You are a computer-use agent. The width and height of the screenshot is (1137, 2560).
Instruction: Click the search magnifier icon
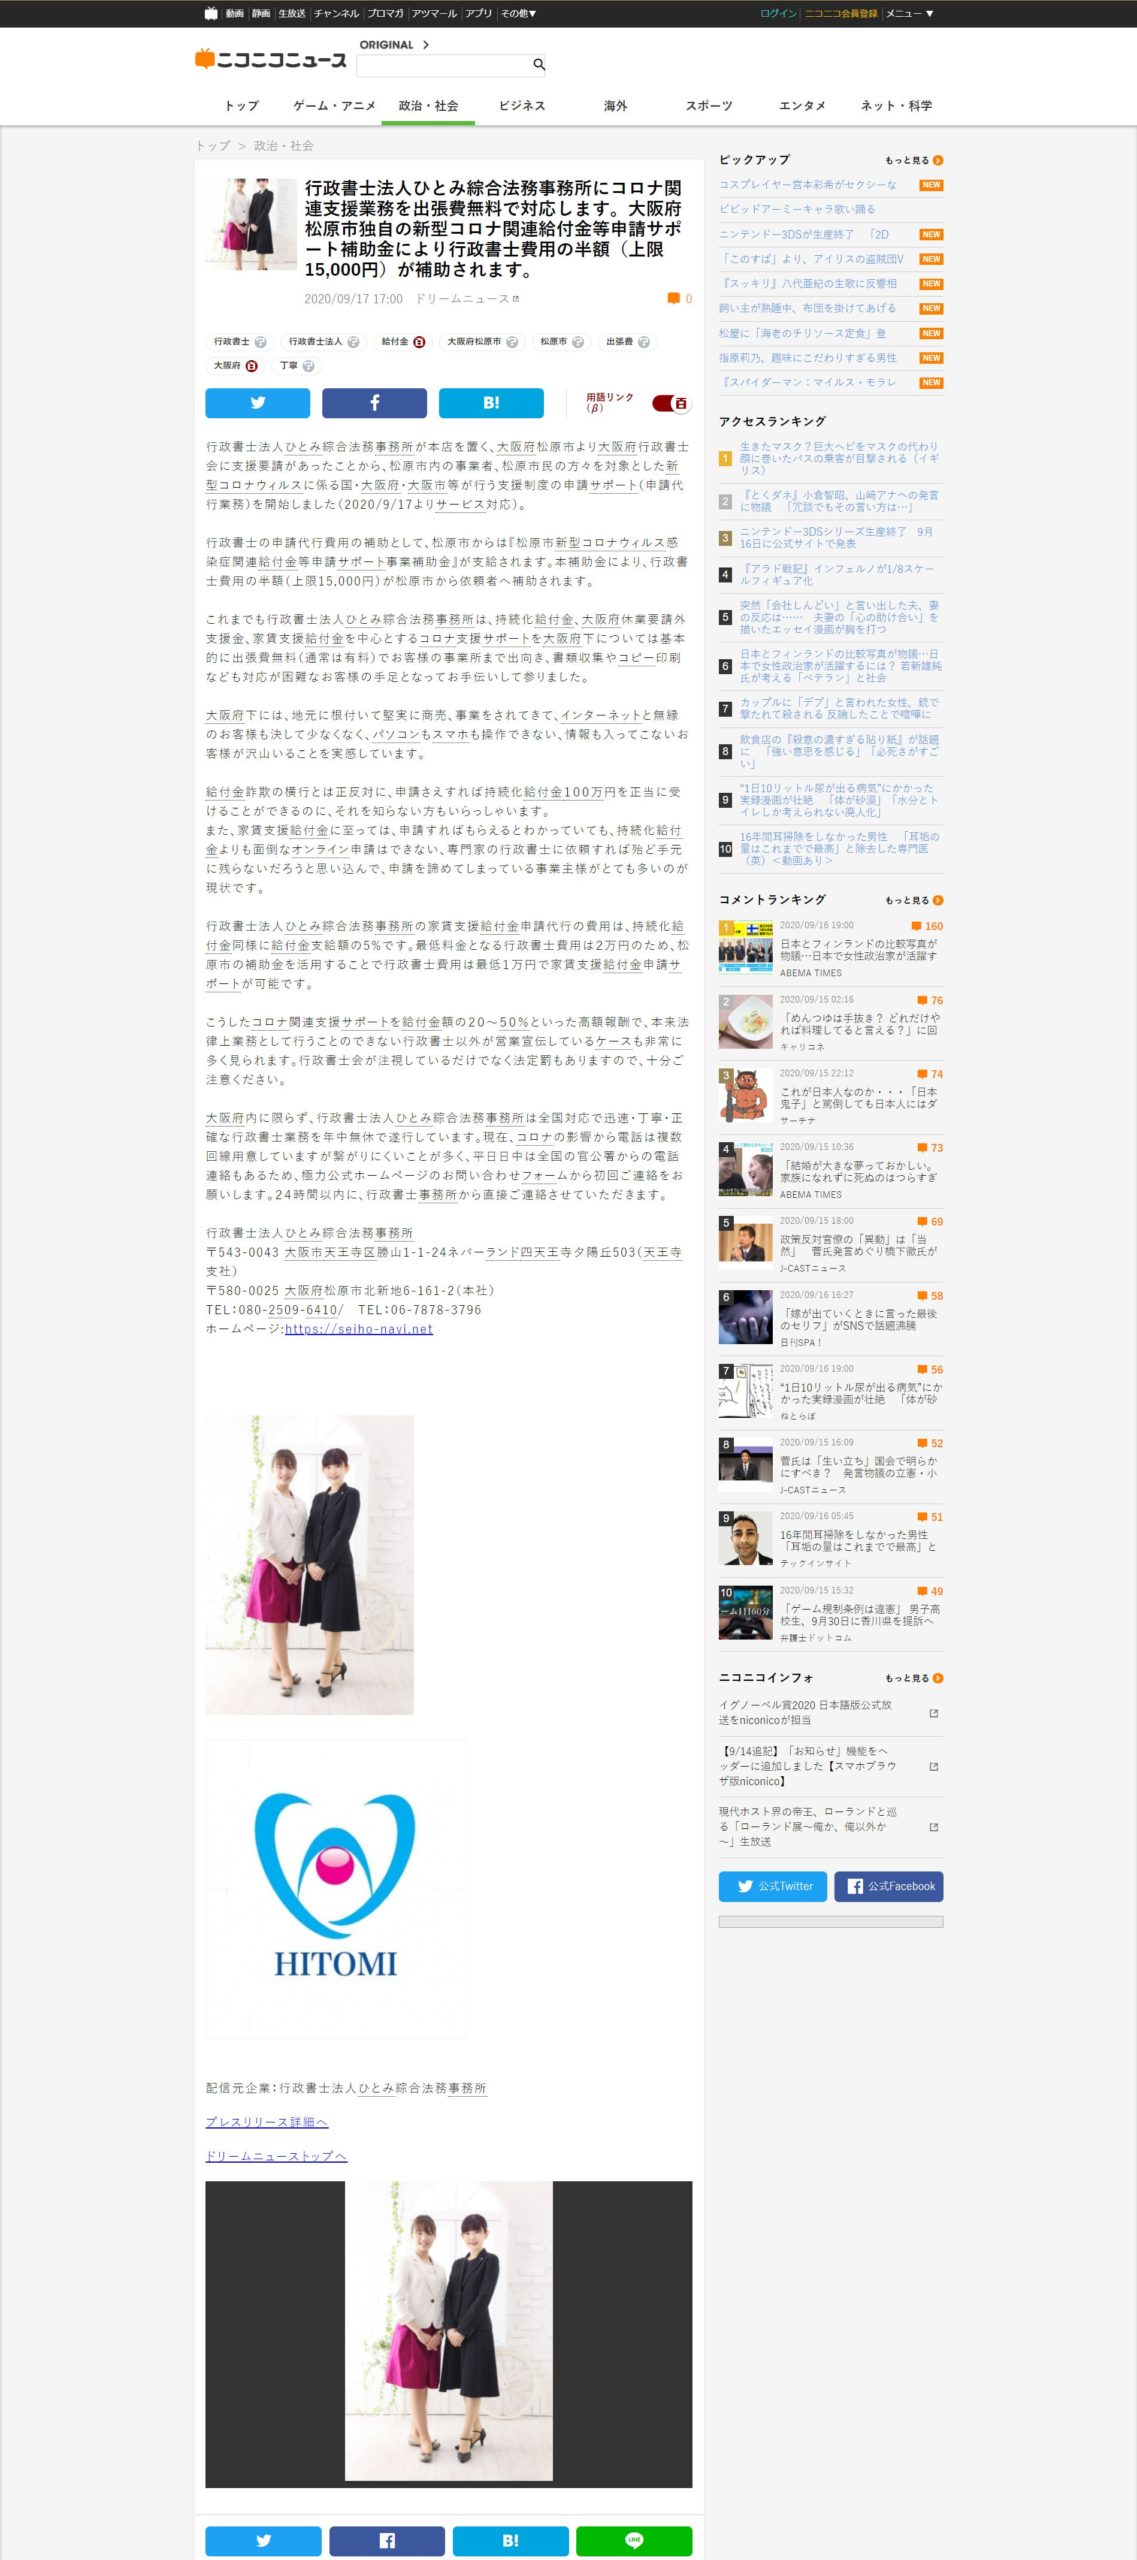[x=538, y=65]
